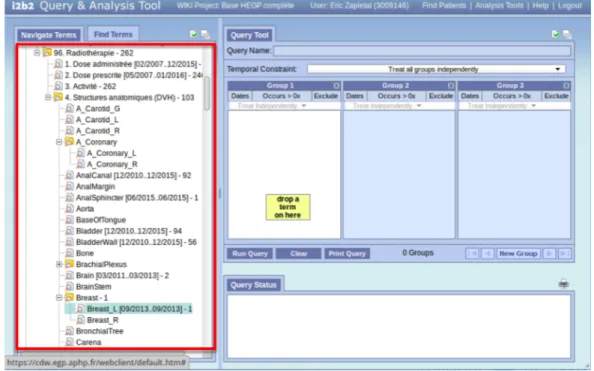Open Find Patients in top menu
Image resolution: width=594 pixels, height=371 pixels.
[x=444, y=6]
